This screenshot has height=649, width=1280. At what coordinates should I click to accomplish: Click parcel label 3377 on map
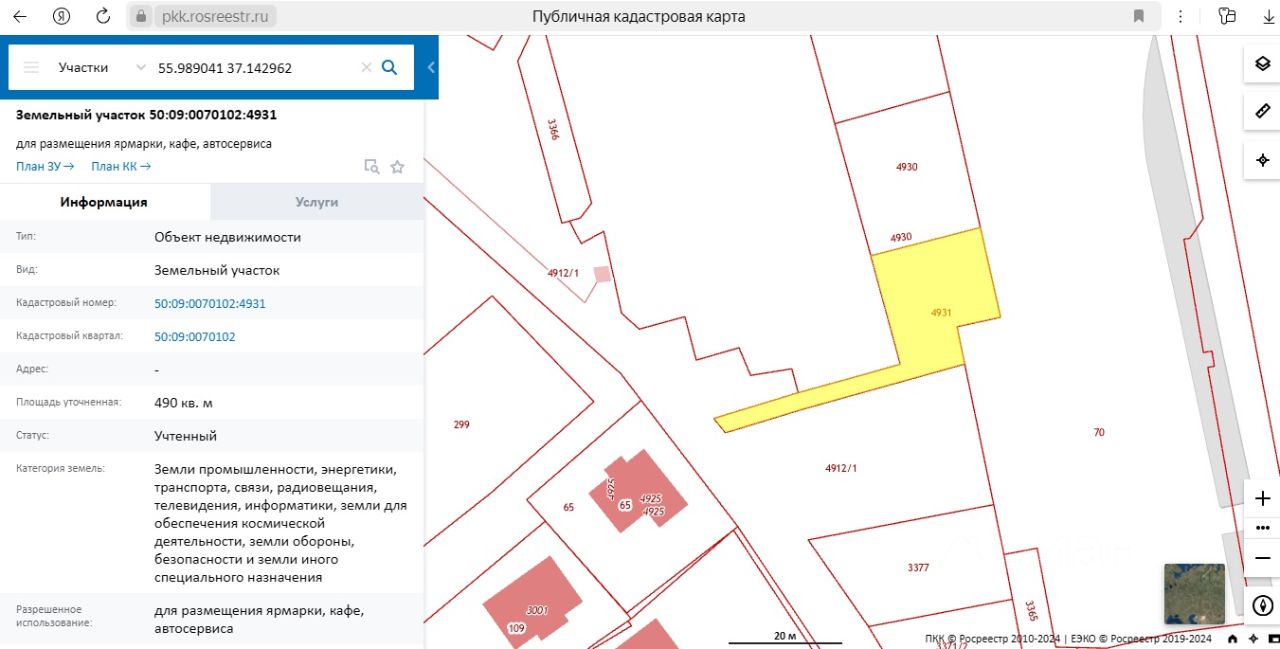(918, 567)
